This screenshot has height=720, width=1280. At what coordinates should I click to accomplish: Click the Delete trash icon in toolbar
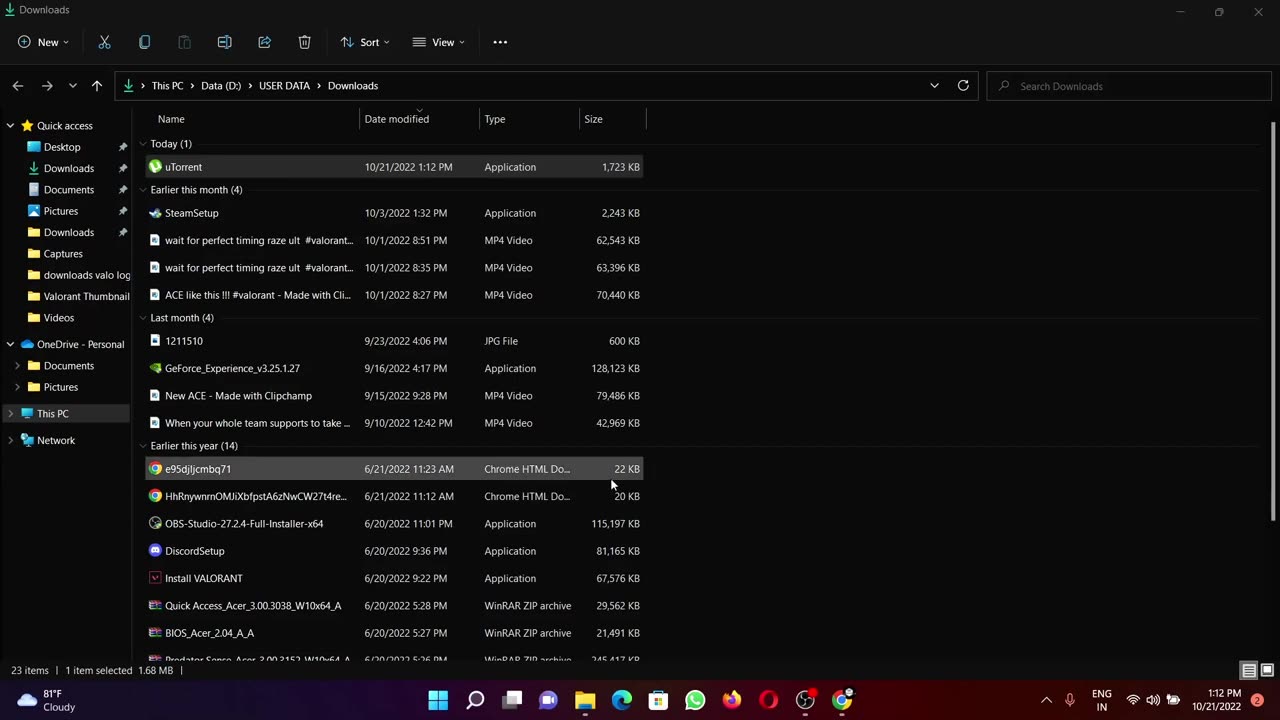[x=304, y=42]
